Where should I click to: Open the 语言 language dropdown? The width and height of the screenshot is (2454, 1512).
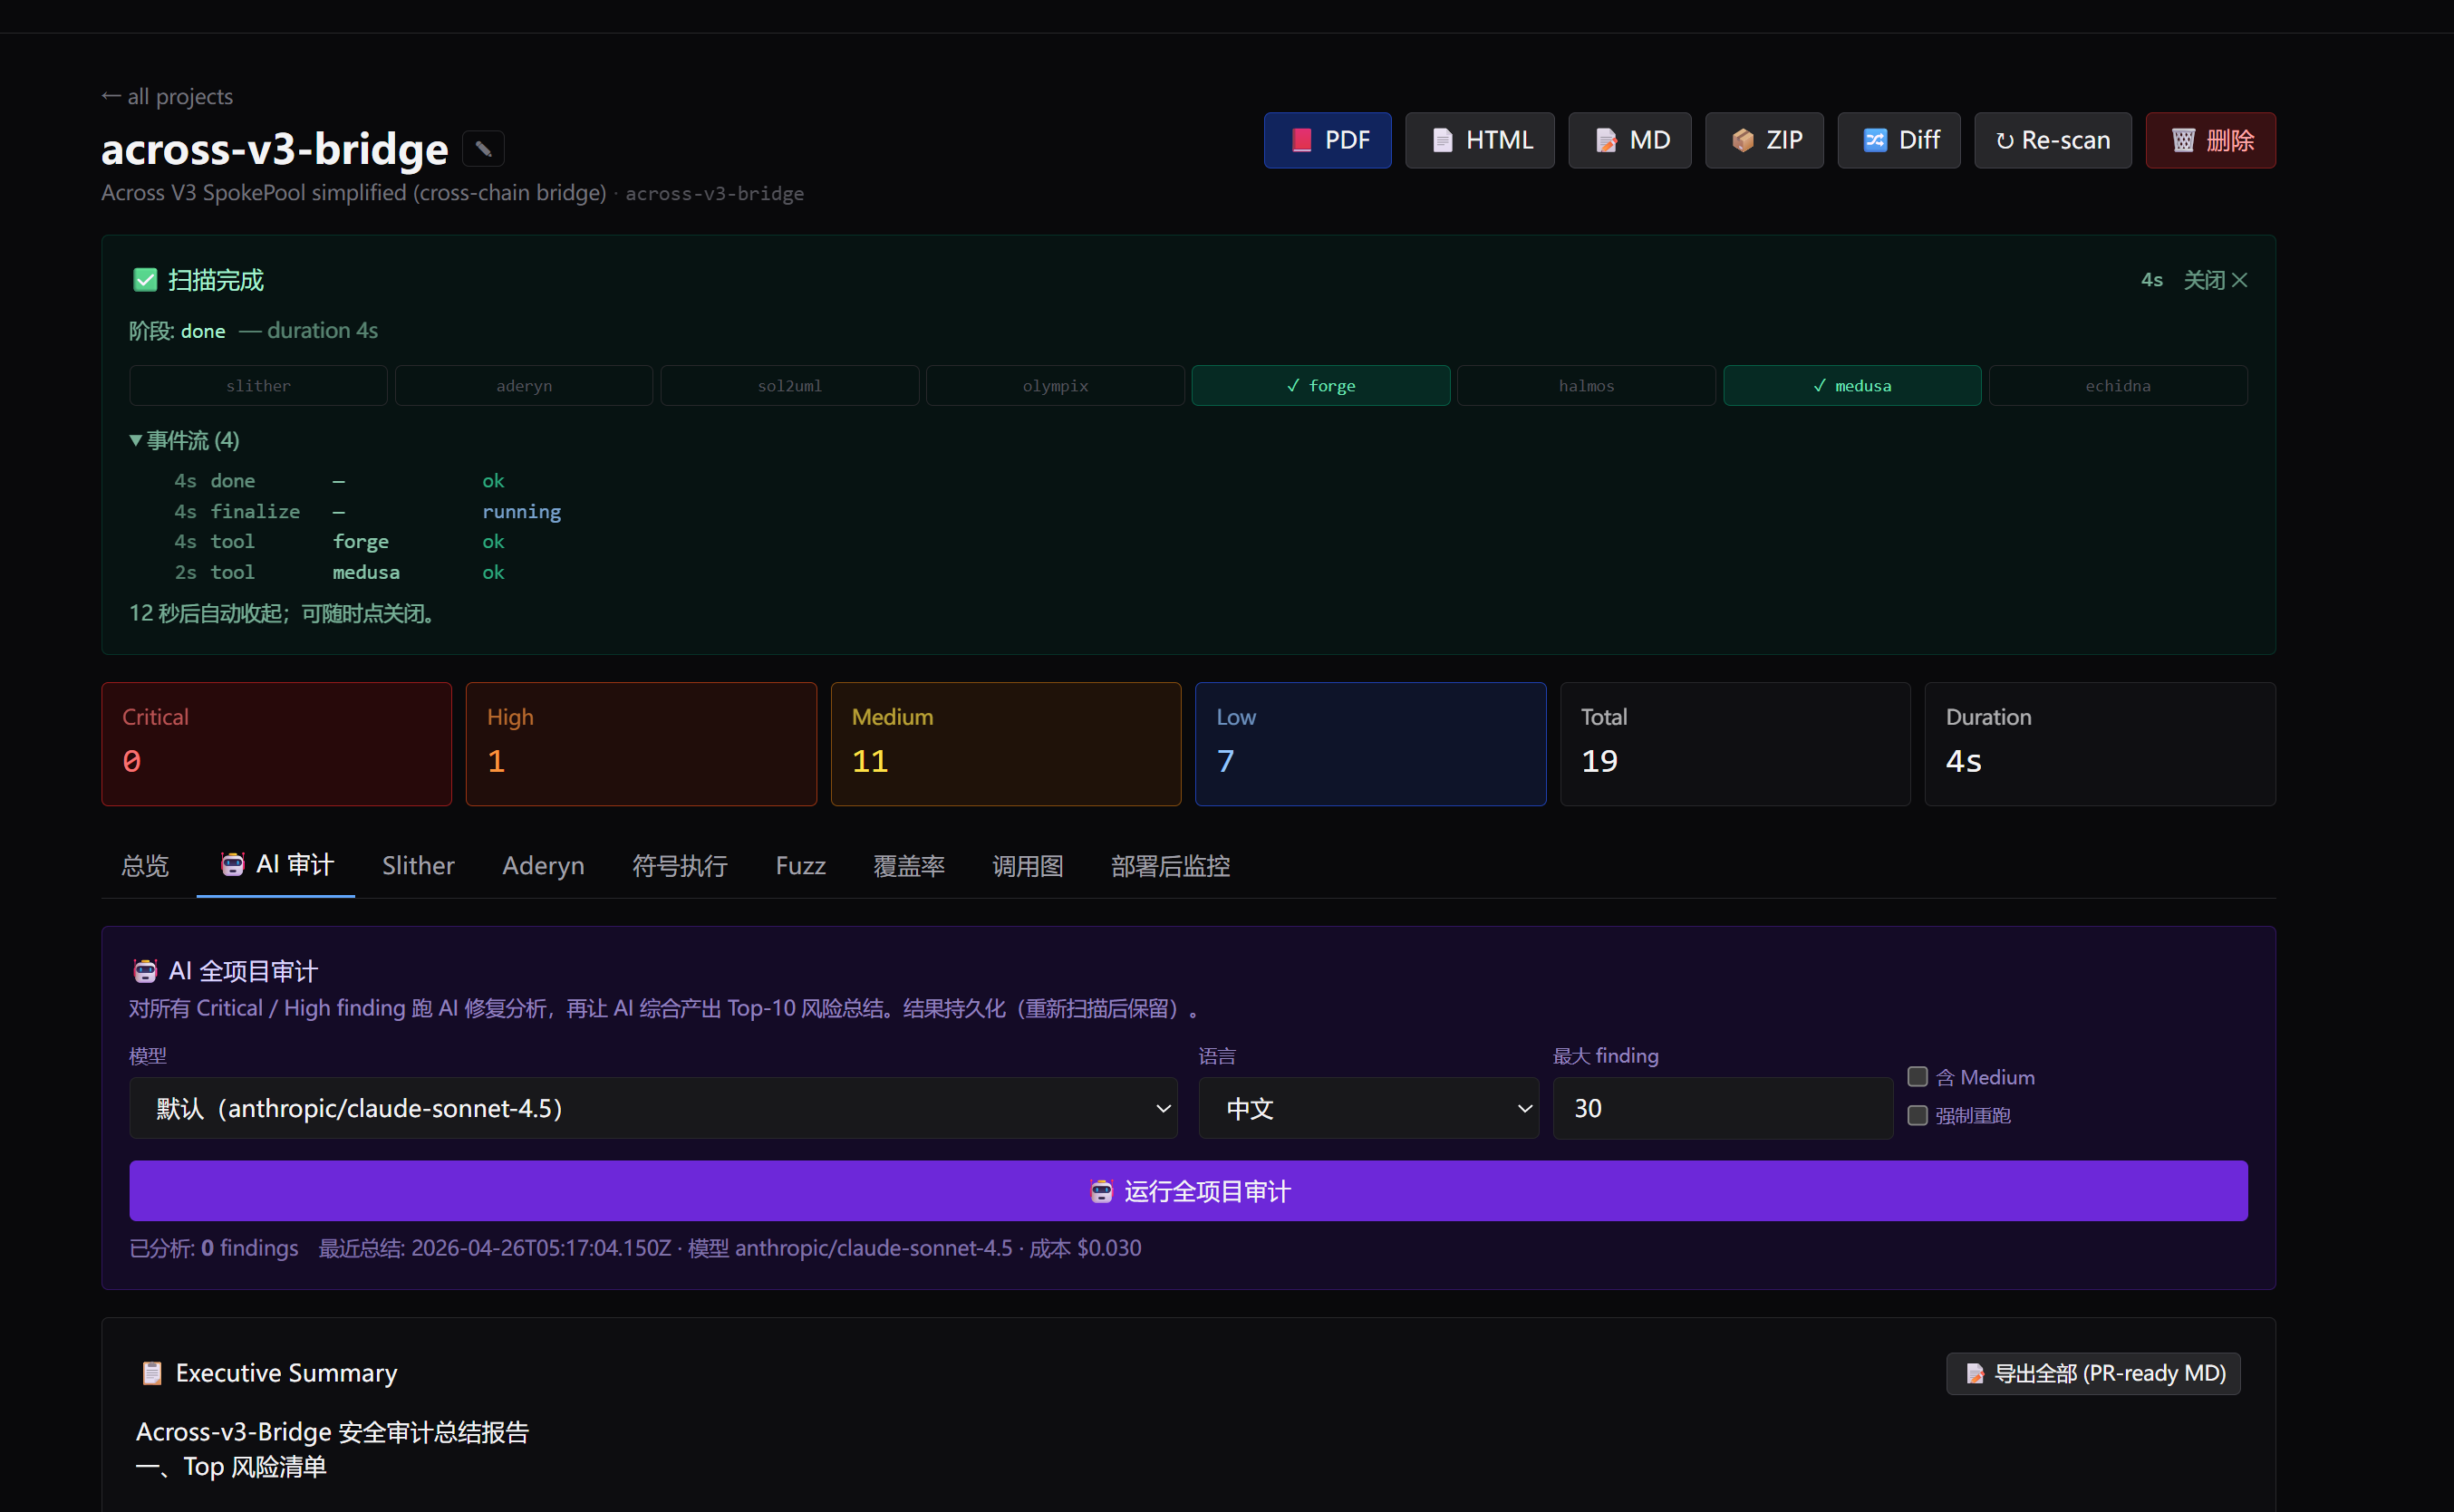[1367, 1108]
